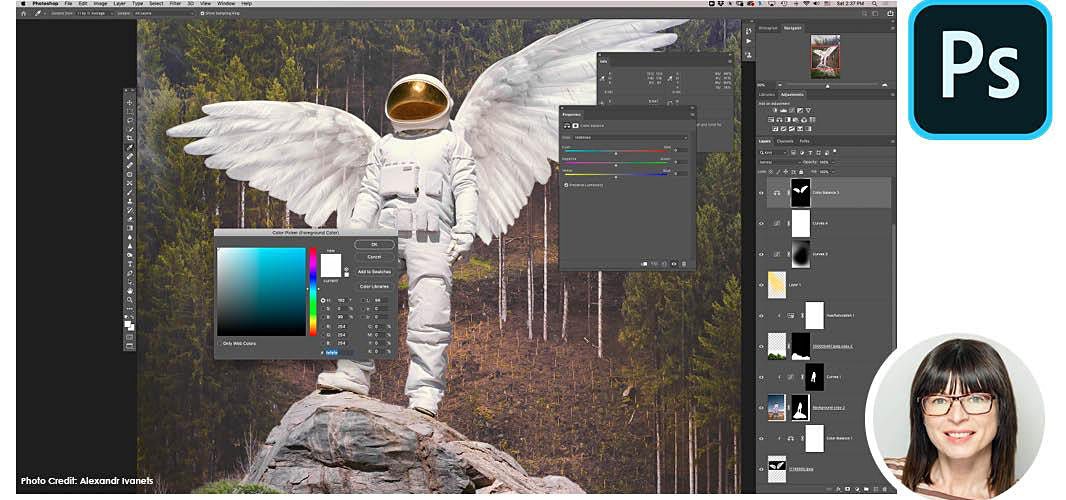
Task: Switch to the Channels tab
Action: [x=785, y=141]
